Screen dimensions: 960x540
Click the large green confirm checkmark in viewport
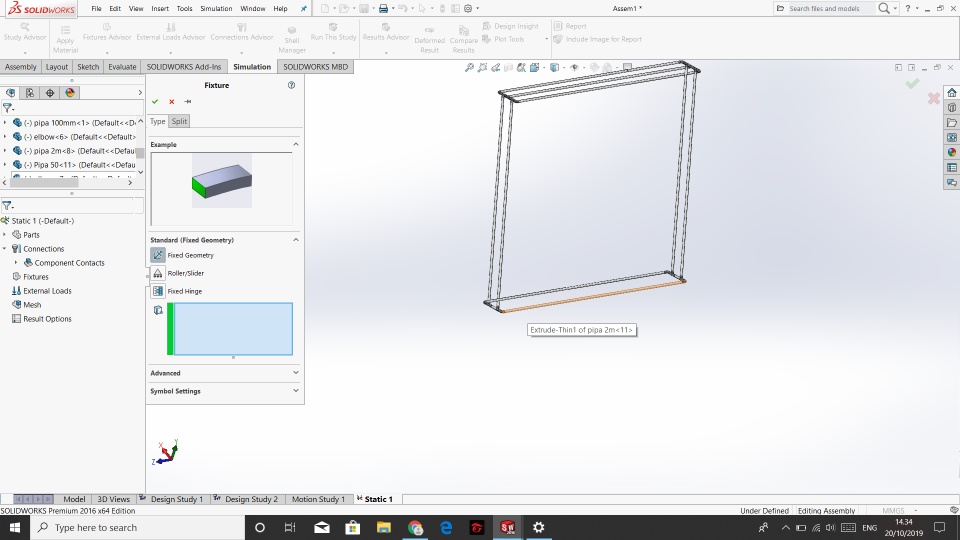912,84
